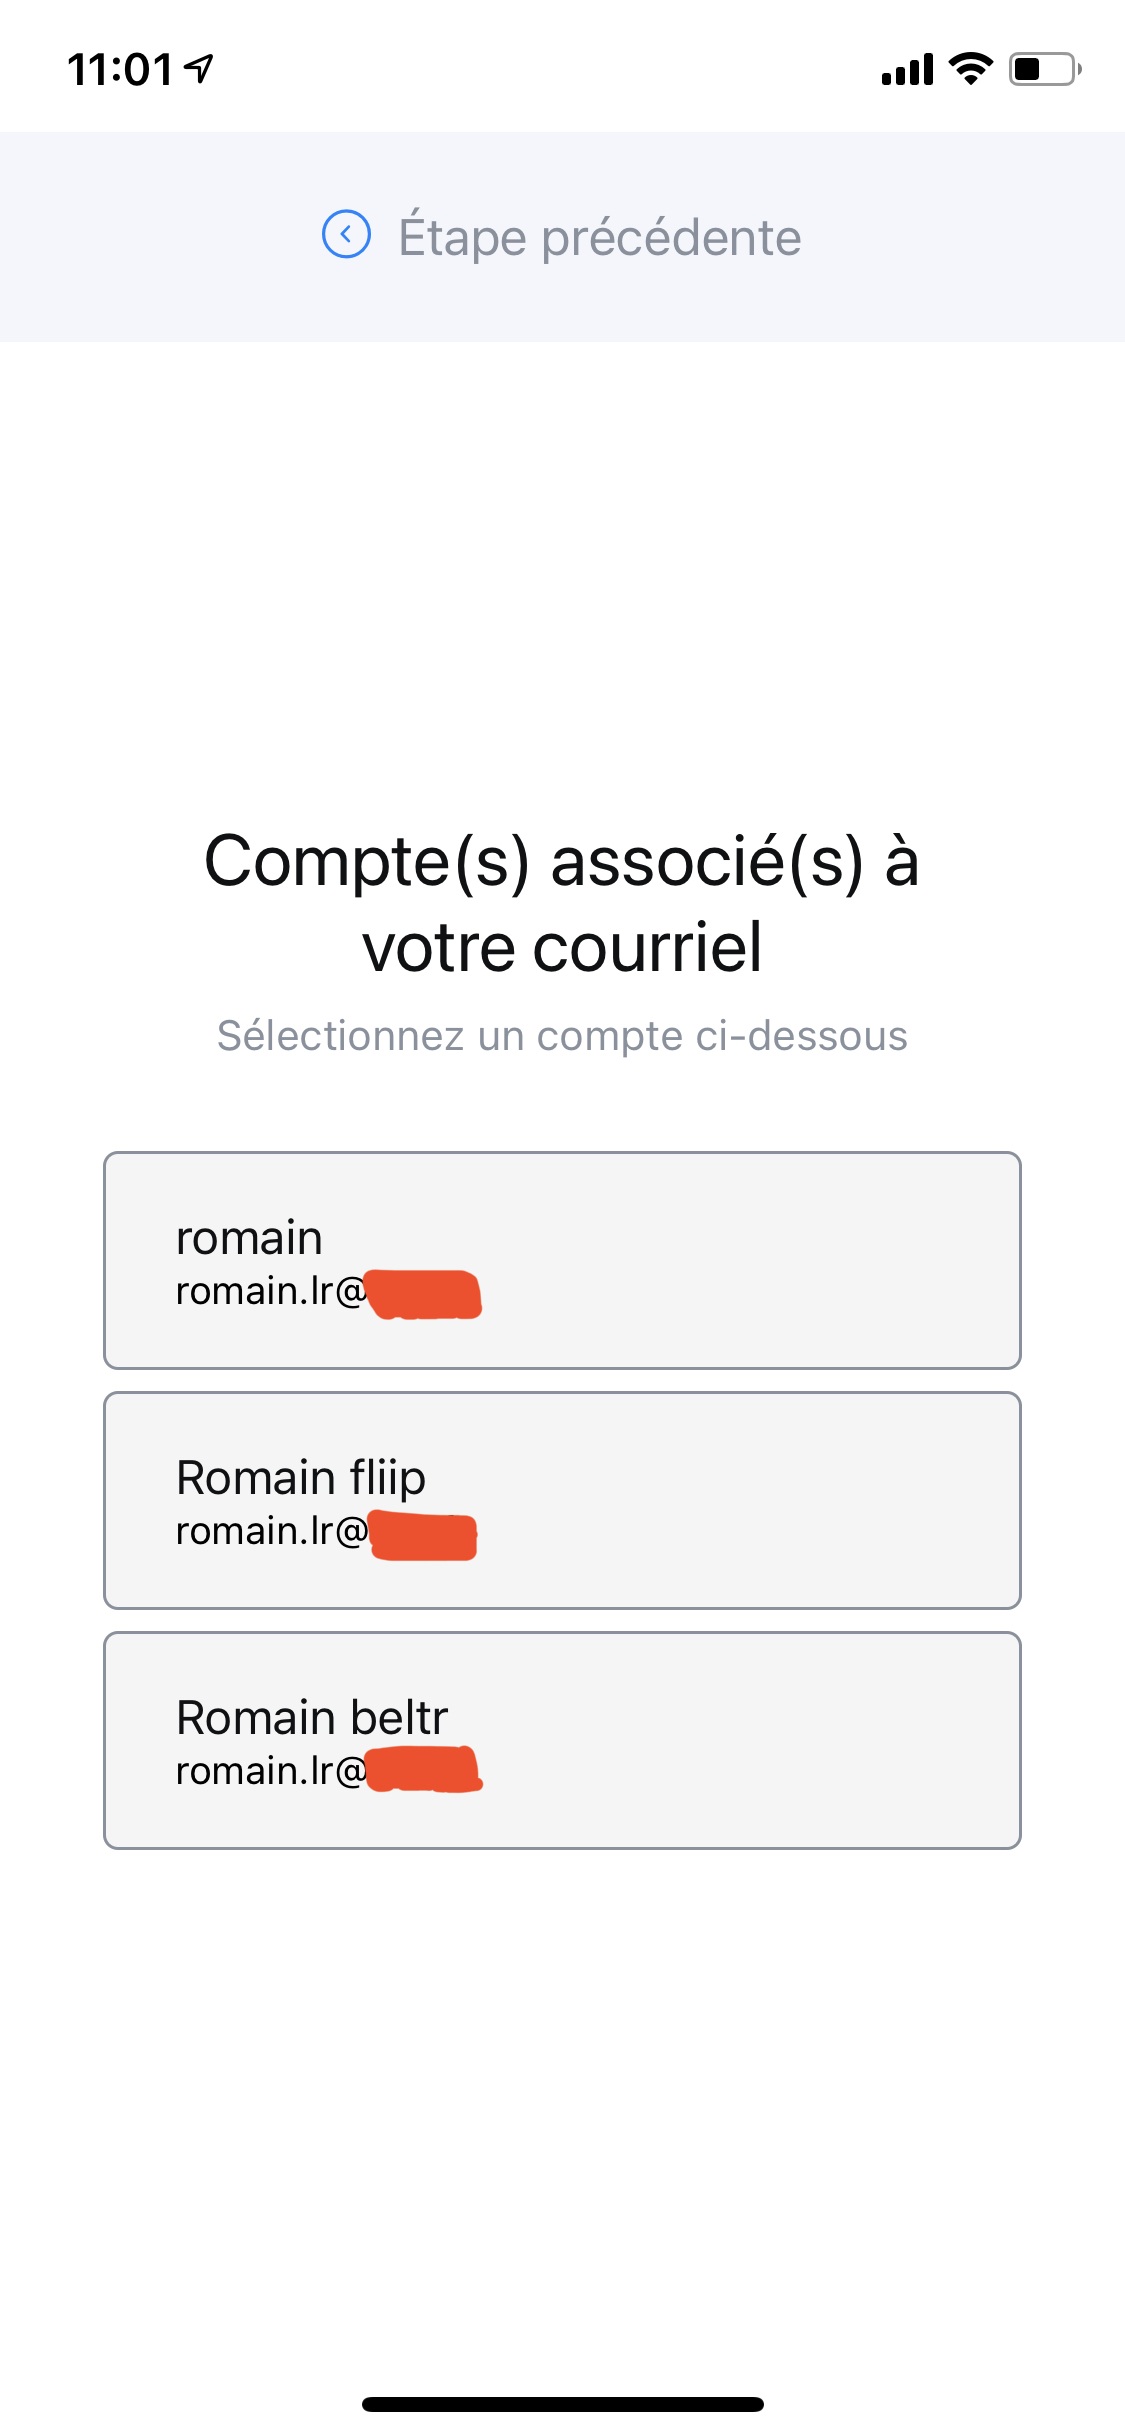Tap the circled back chevron icon
The image size is (1125, 2435).
point(346,235)
